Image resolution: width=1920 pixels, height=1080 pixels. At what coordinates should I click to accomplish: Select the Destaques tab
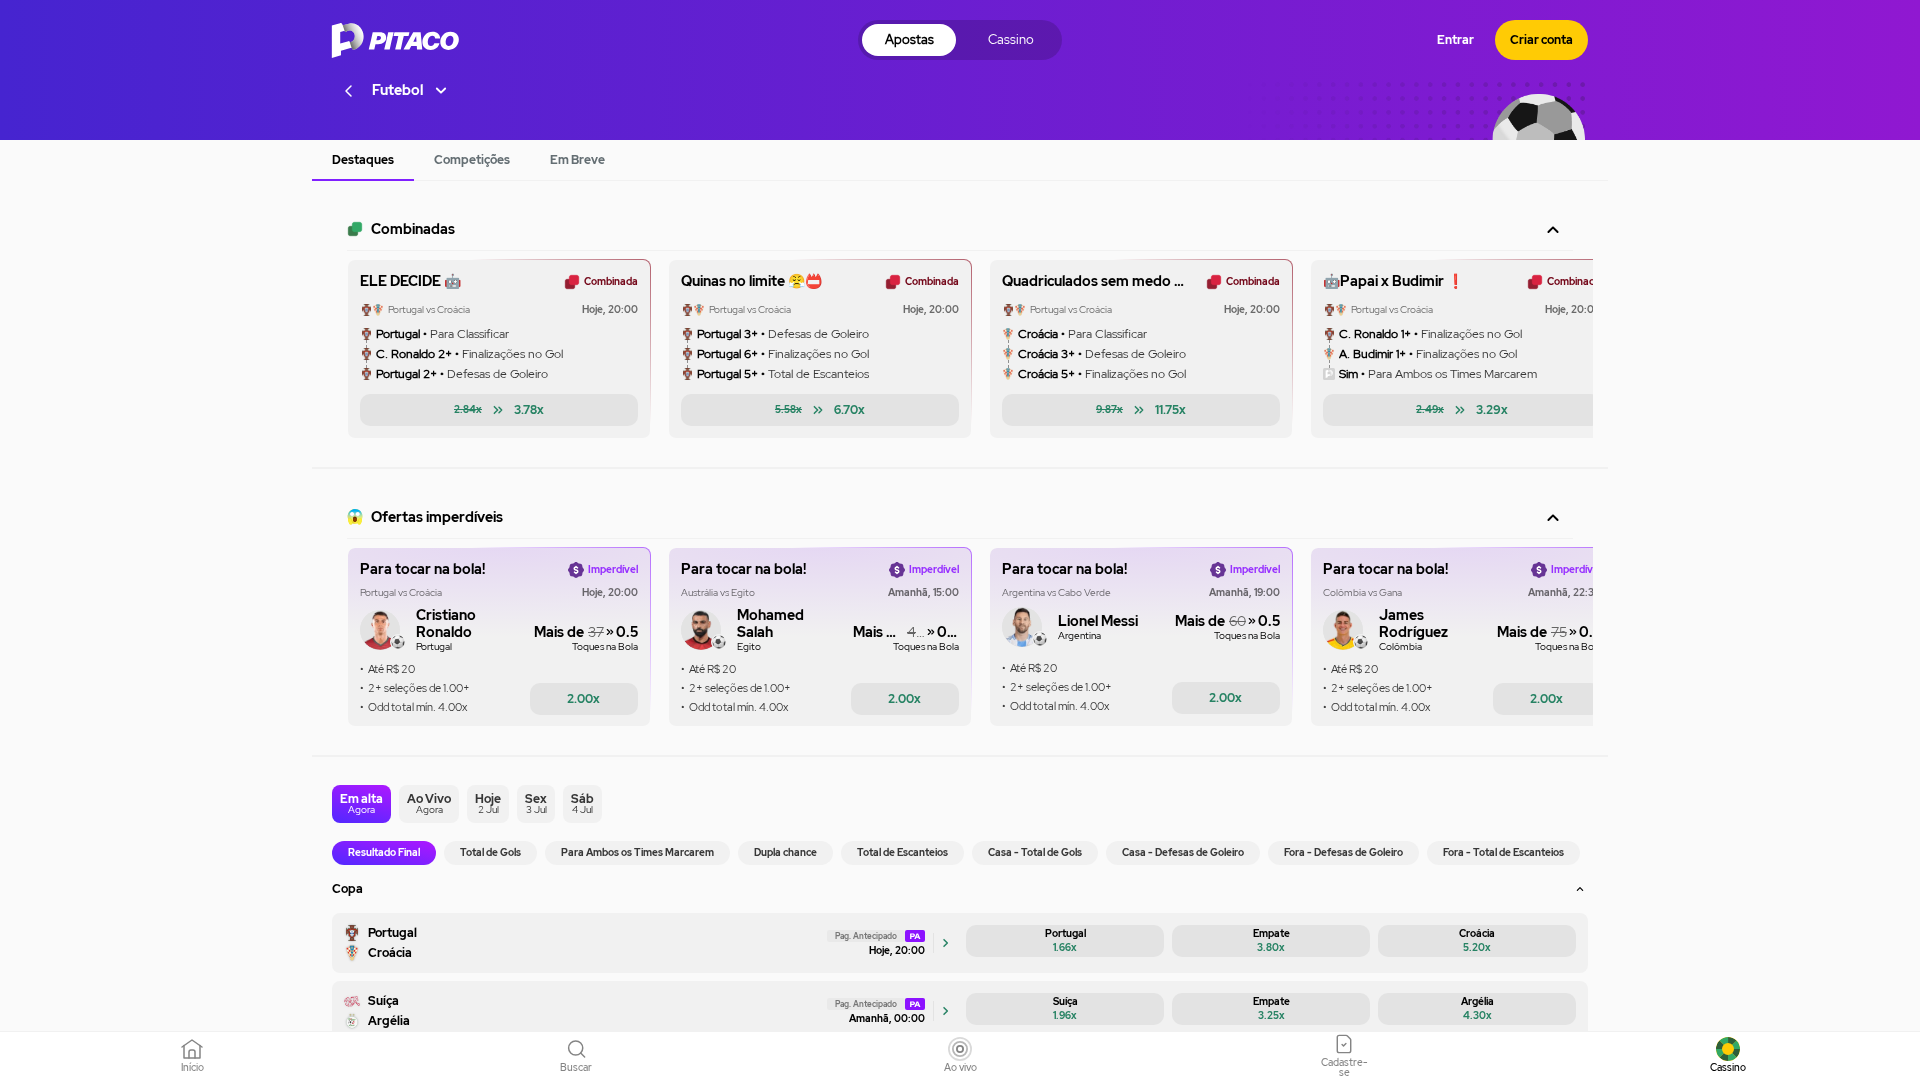tap(363, 160)
